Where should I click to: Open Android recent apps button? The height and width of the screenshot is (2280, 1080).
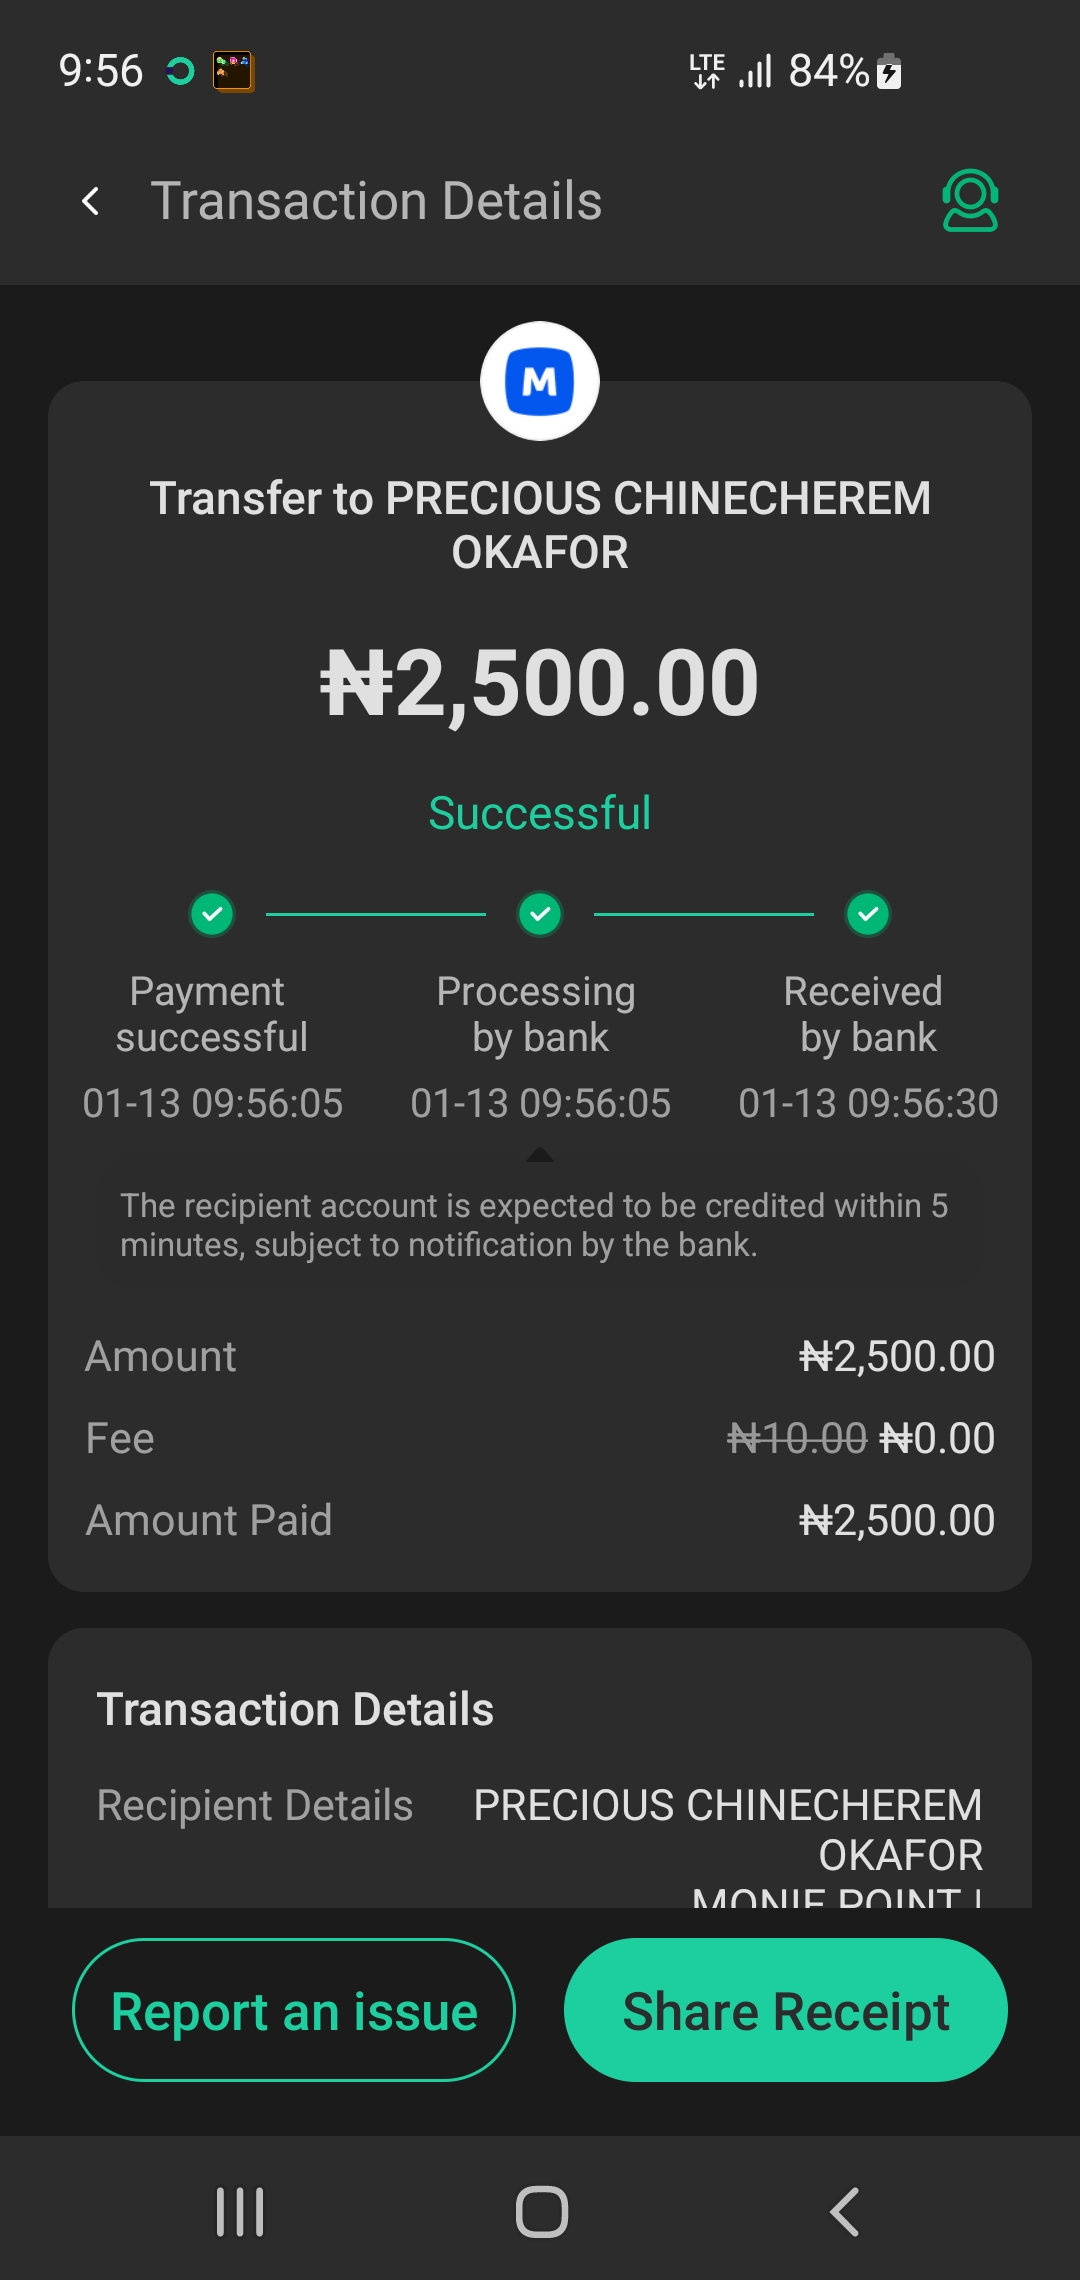pos(240,2211)
